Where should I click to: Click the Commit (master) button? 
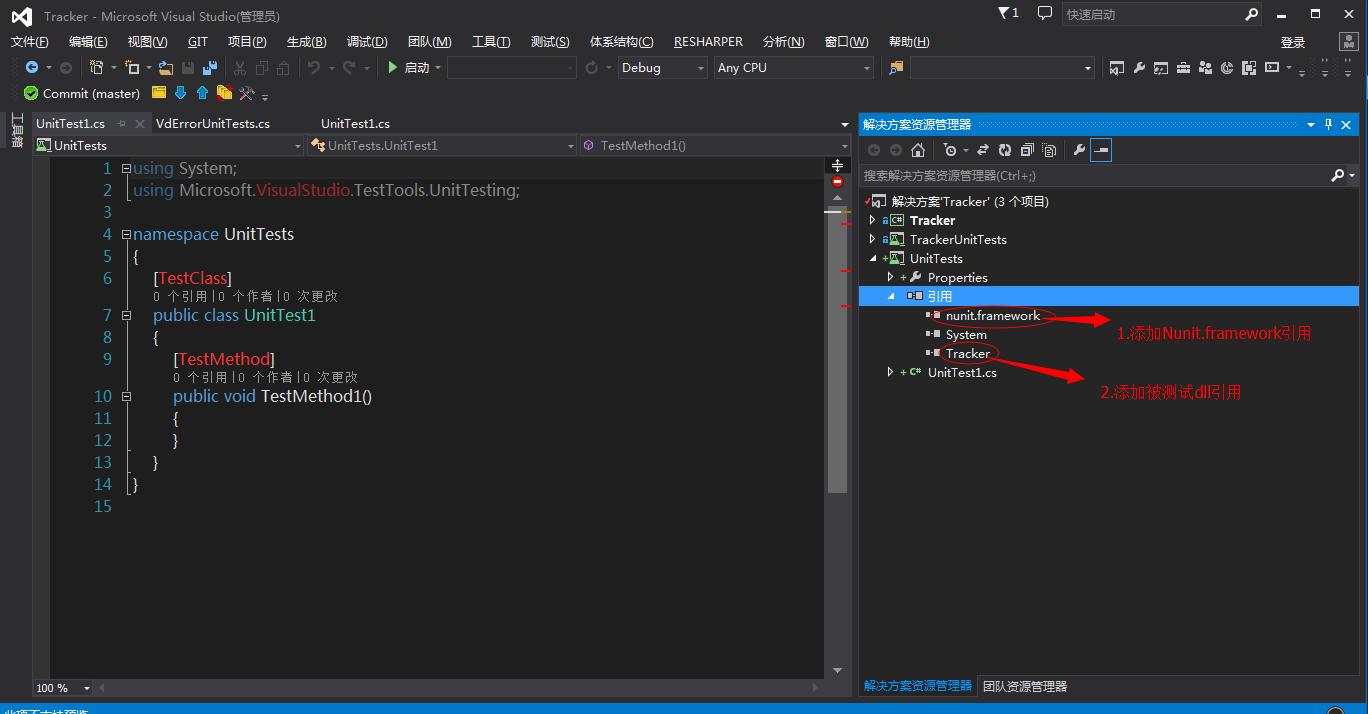pyautogui.click(x=82, y=93)
